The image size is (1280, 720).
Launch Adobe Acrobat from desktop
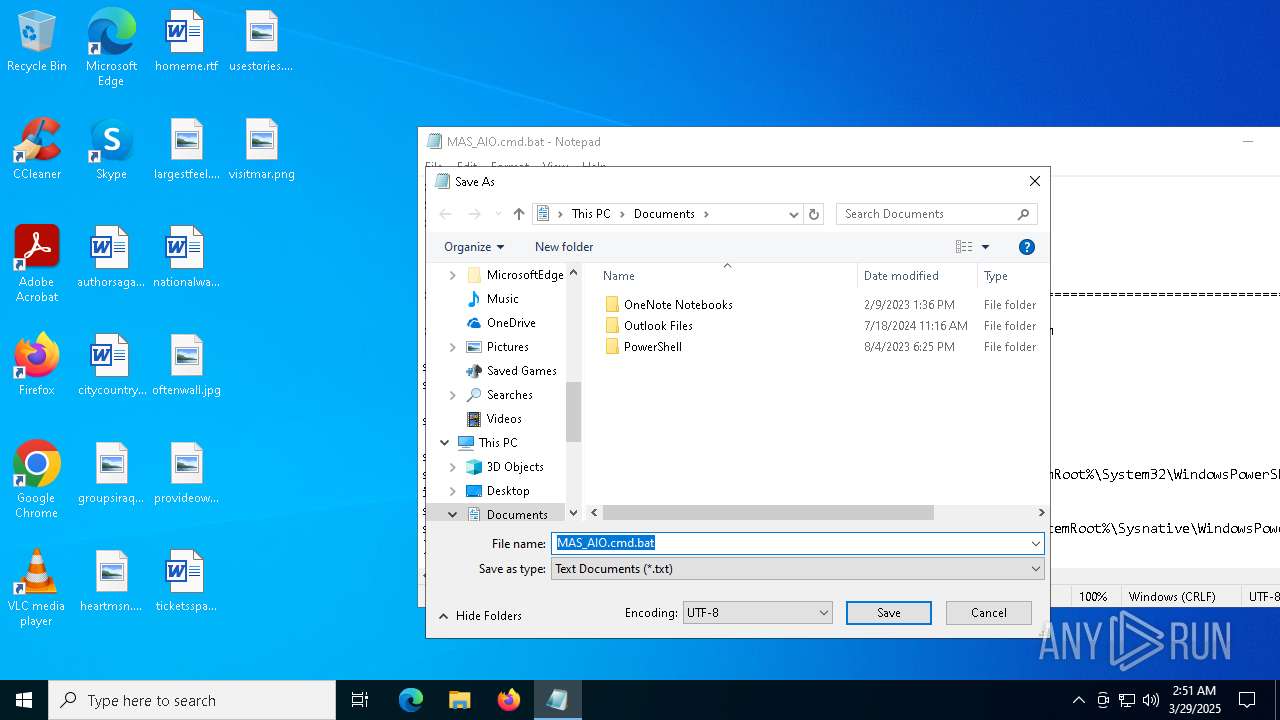(x=37, y=264)
